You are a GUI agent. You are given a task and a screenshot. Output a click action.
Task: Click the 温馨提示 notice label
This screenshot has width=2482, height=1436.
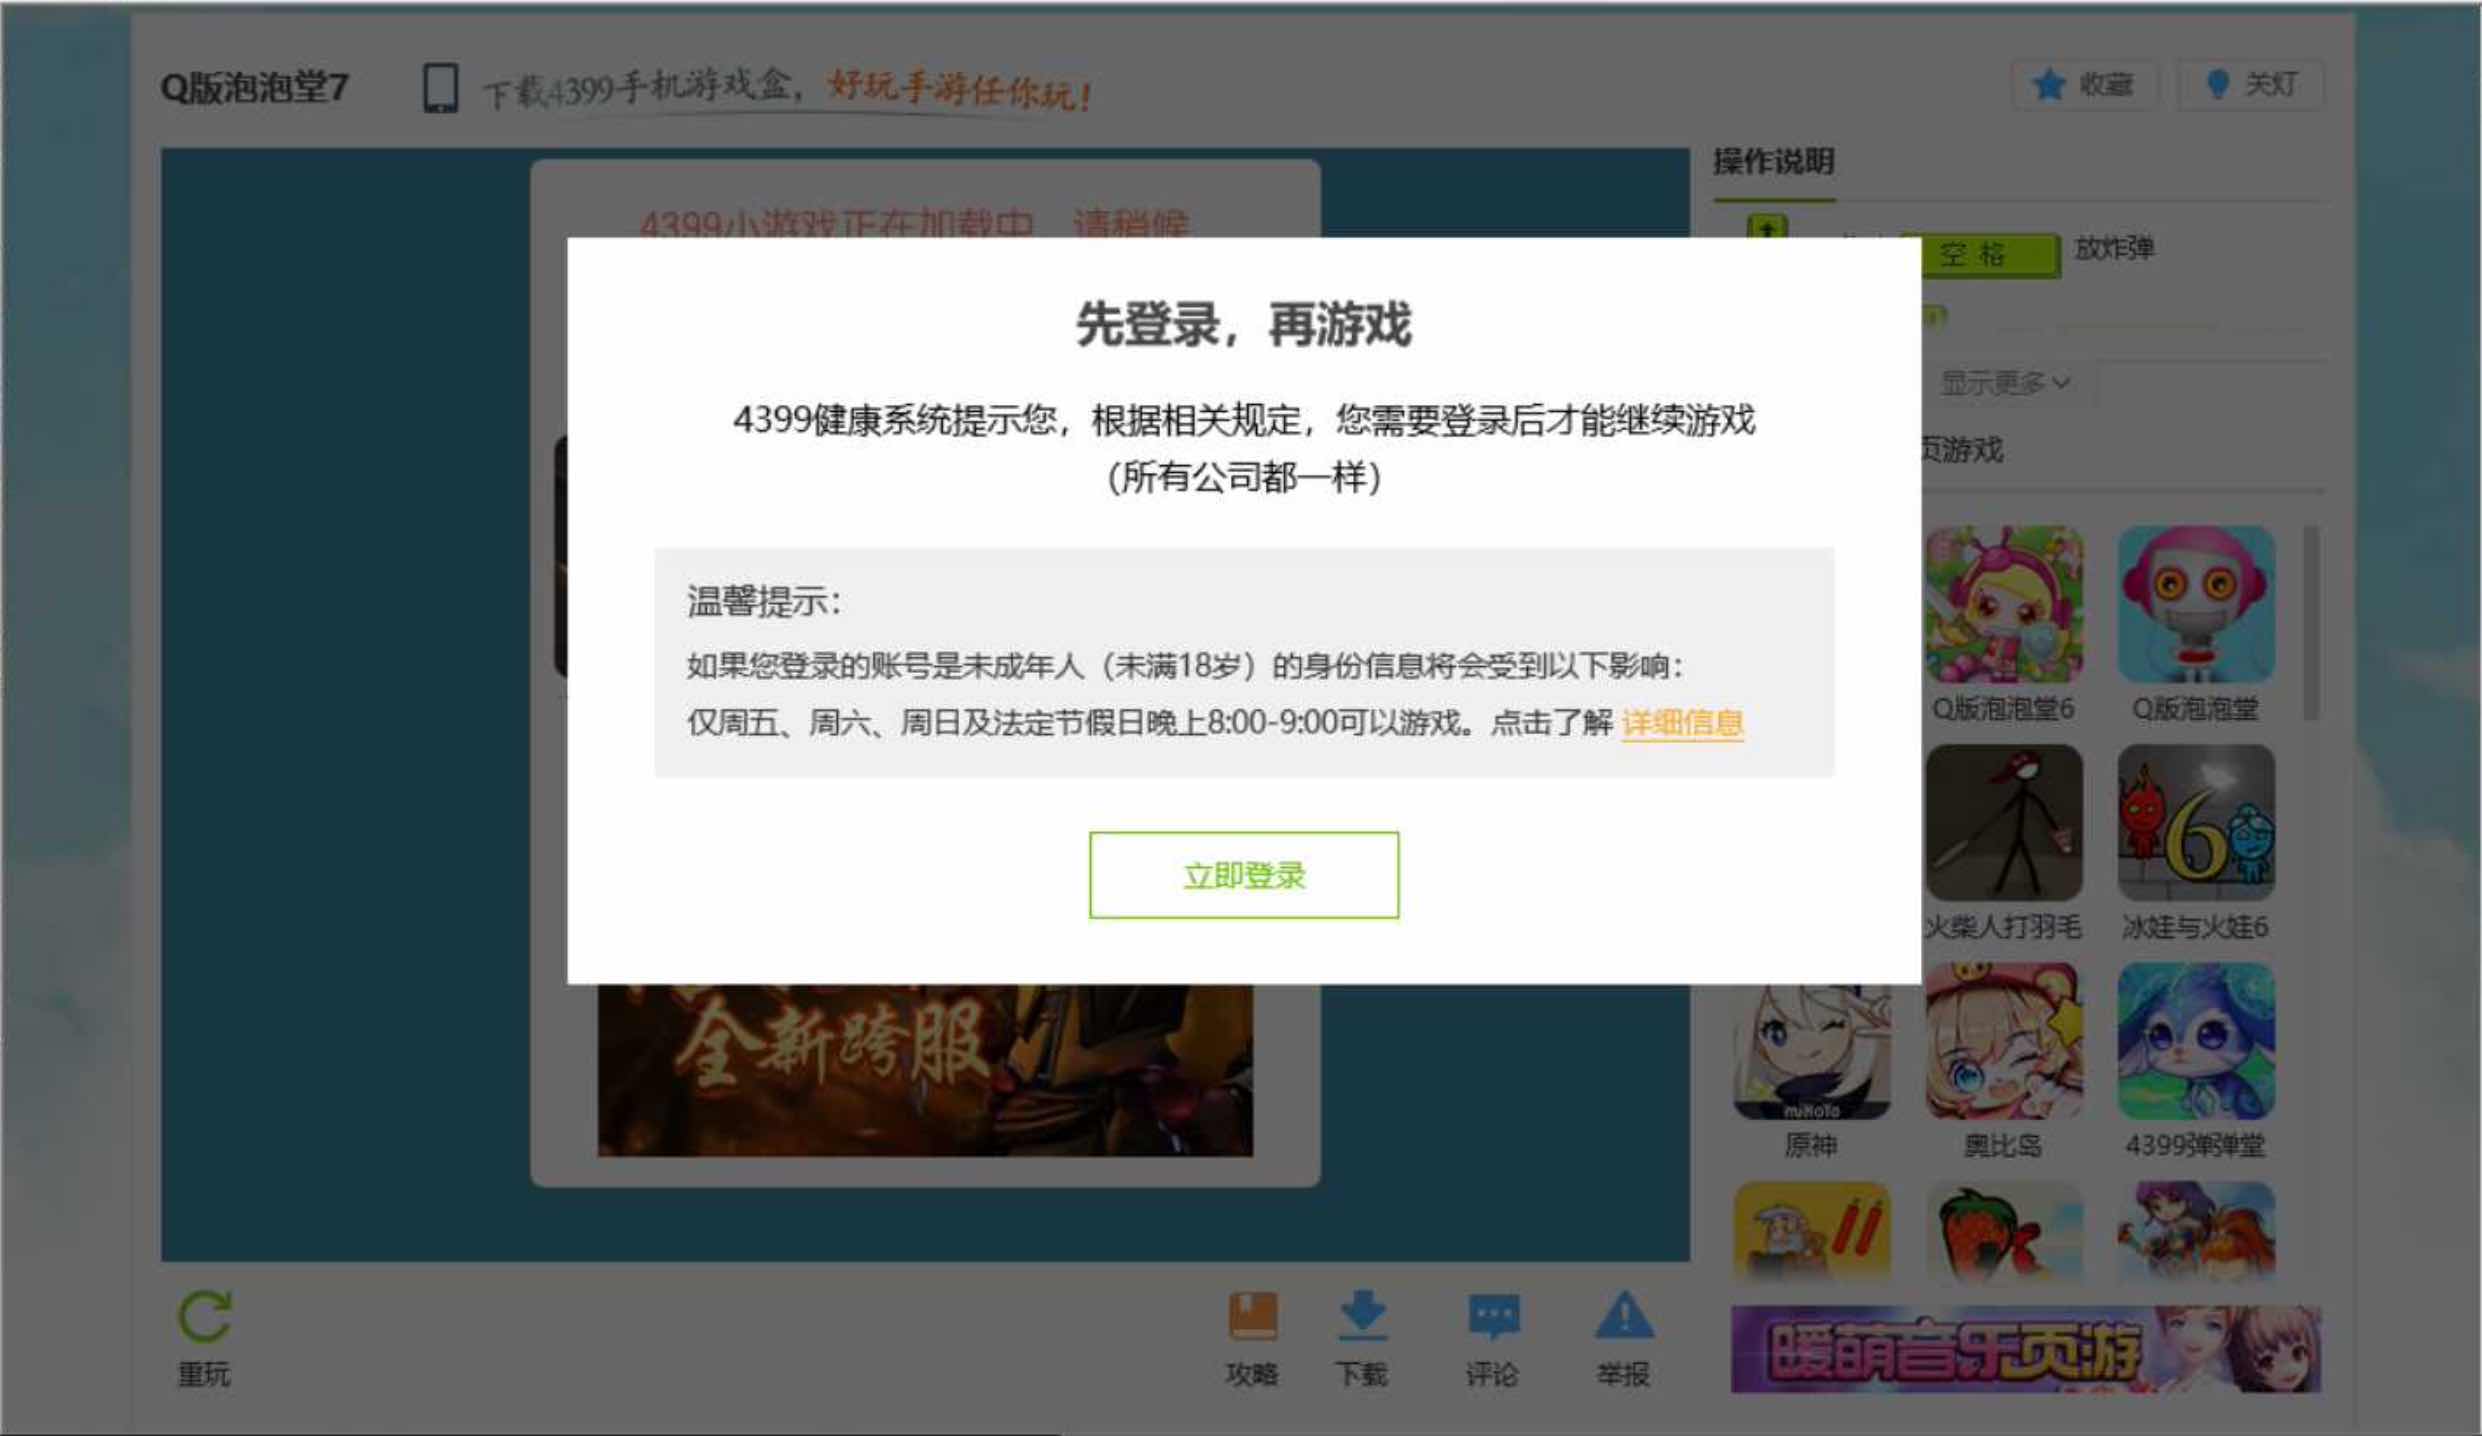point(765,602)
